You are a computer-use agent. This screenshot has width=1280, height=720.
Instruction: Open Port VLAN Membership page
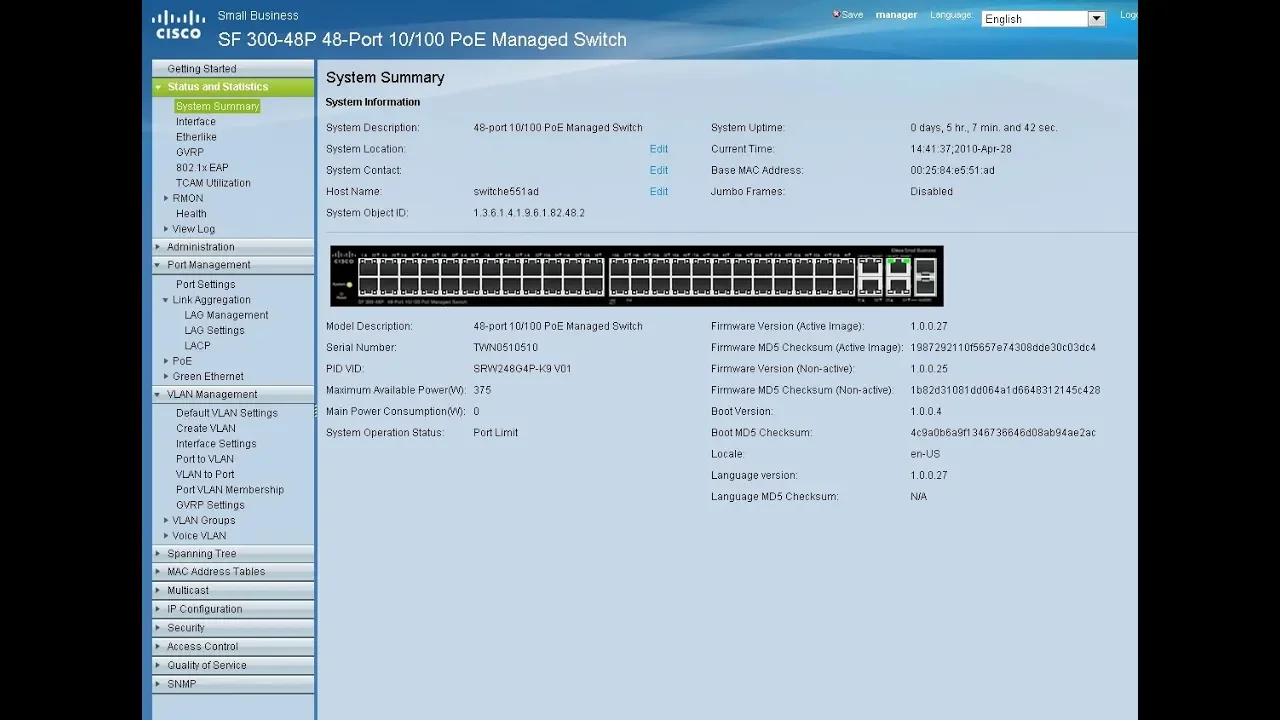point(230,490)
